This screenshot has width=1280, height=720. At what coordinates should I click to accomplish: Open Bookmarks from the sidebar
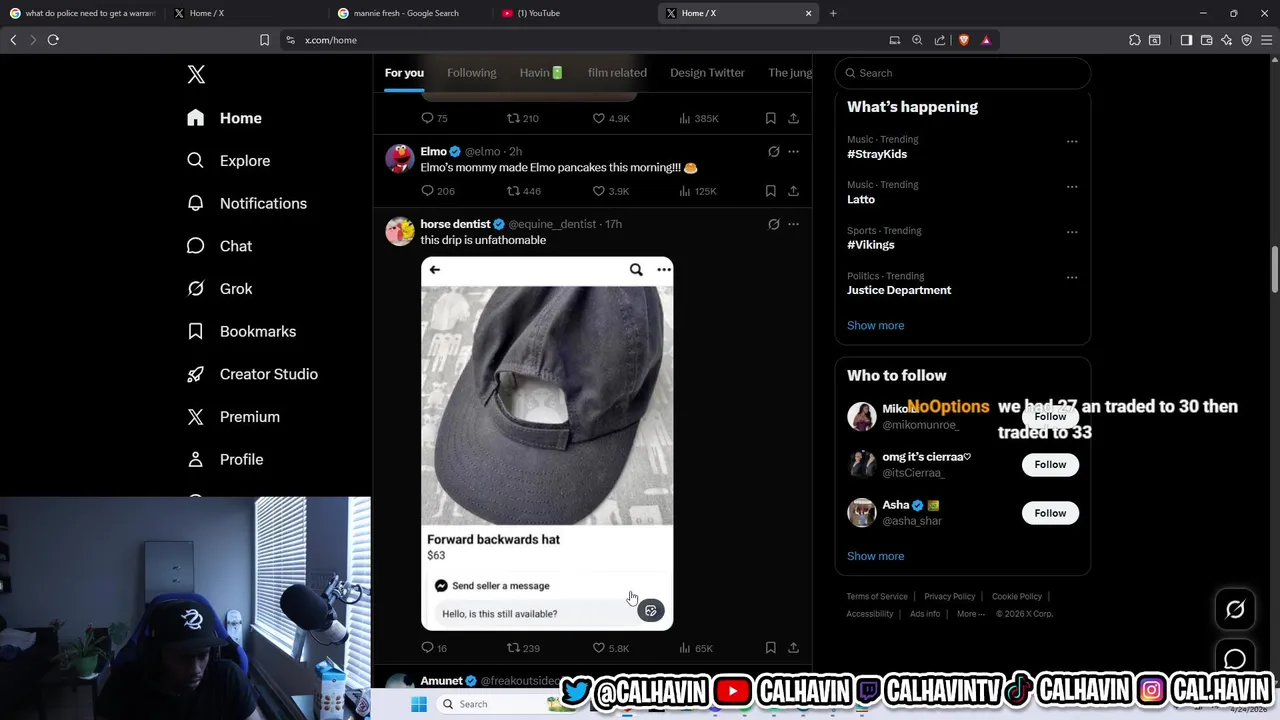(x=241, y=331)
